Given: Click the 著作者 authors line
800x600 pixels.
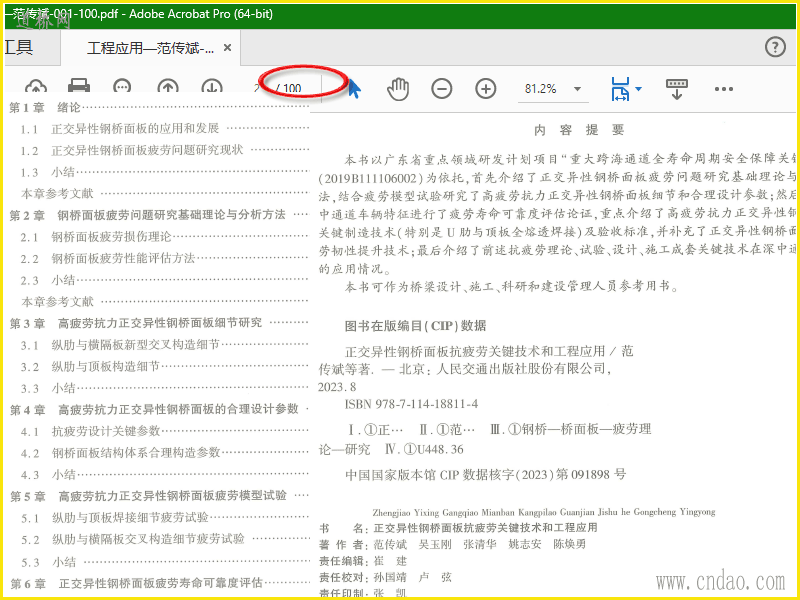Looking at the screenshot, I should (453, 544).
